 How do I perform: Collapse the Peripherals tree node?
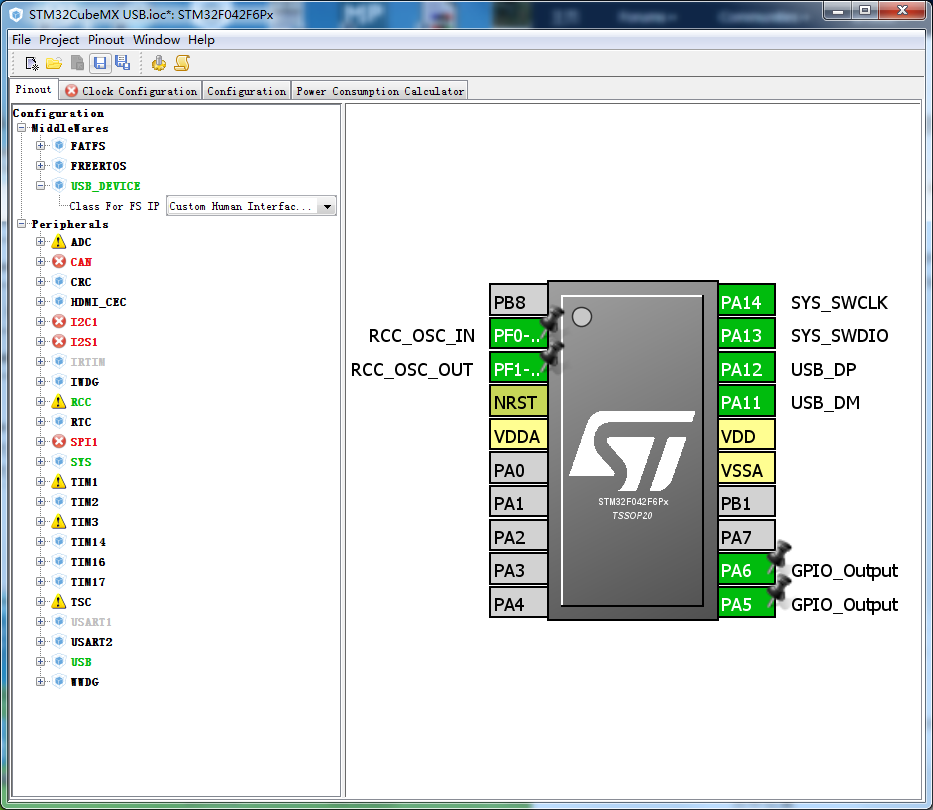pyautogui.click(x=22, y=224)
